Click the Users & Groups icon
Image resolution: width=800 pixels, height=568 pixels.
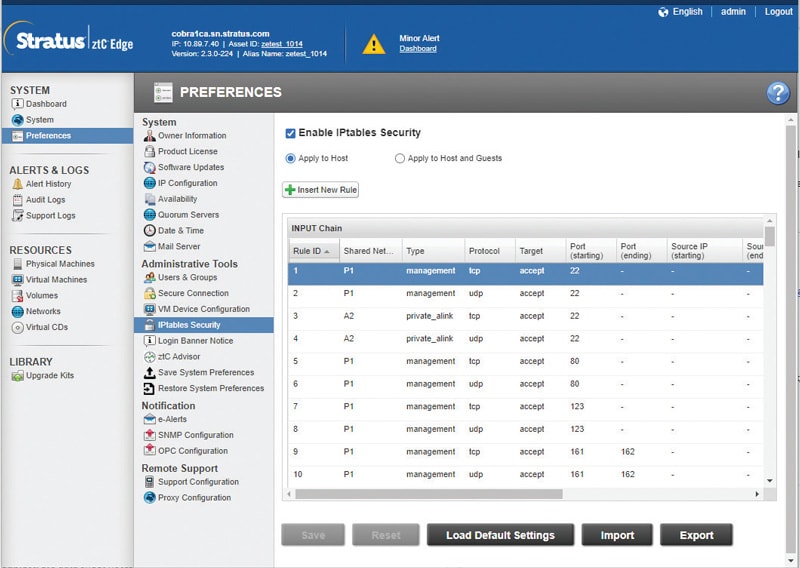coord(149,278)
